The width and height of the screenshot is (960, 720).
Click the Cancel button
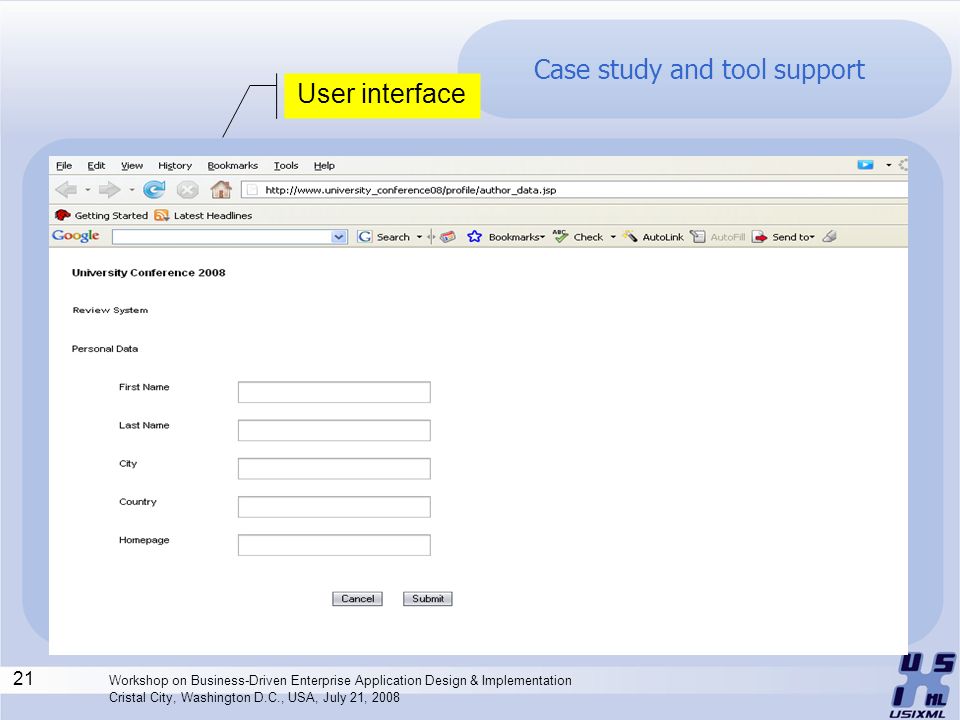point(358,599)
